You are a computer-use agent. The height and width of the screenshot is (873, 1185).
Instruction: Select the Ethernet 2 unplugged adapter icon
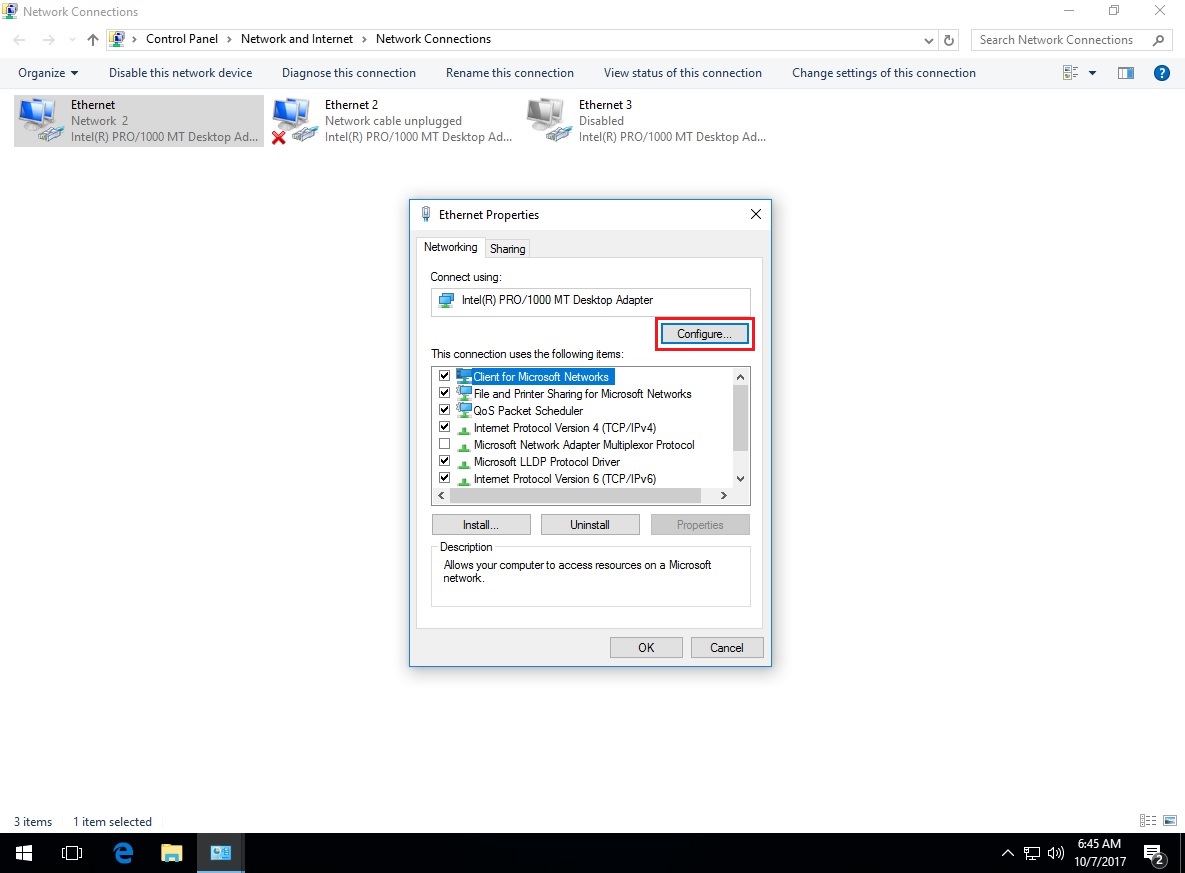[x=294, y=120]
